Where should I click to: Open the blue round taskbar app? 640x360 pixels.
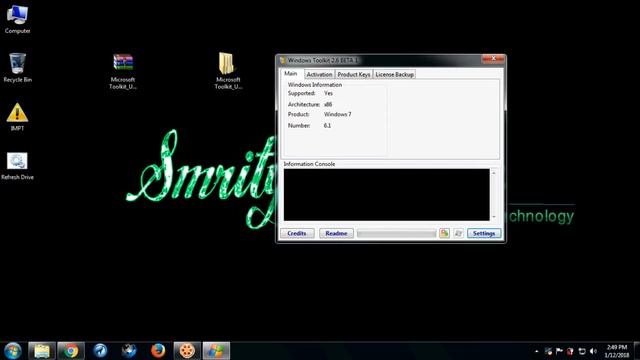(x=100, y=351)
